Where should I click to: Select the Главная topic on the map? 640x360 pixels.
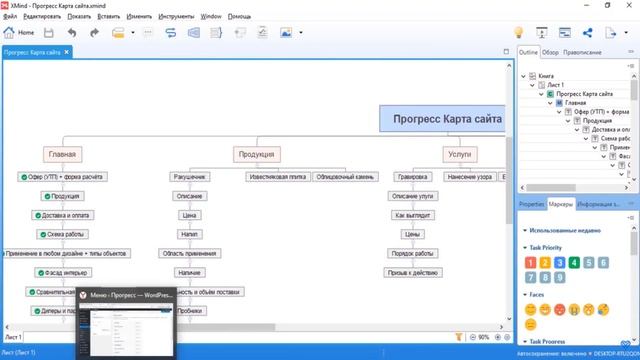62,154
